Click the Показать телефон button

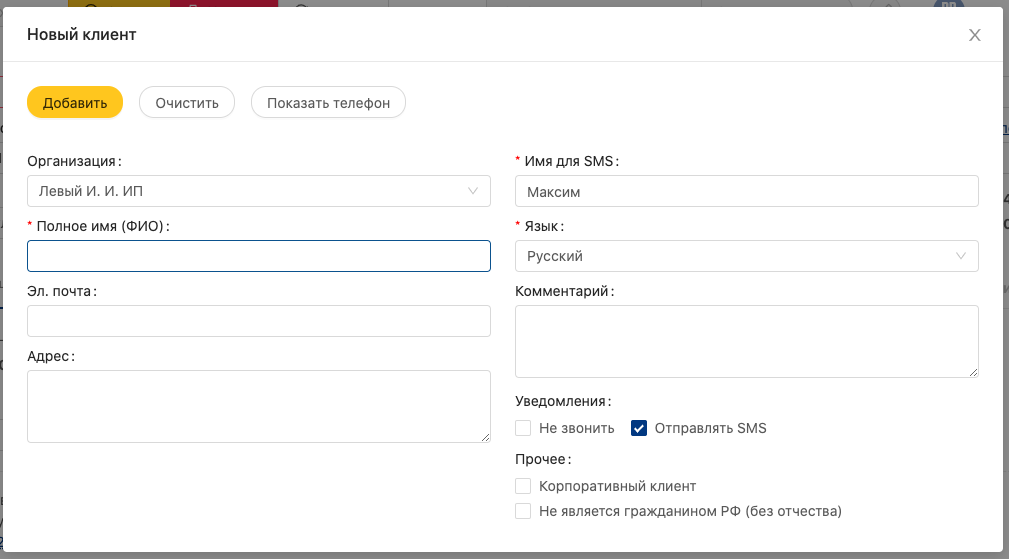tap(328, 102)
